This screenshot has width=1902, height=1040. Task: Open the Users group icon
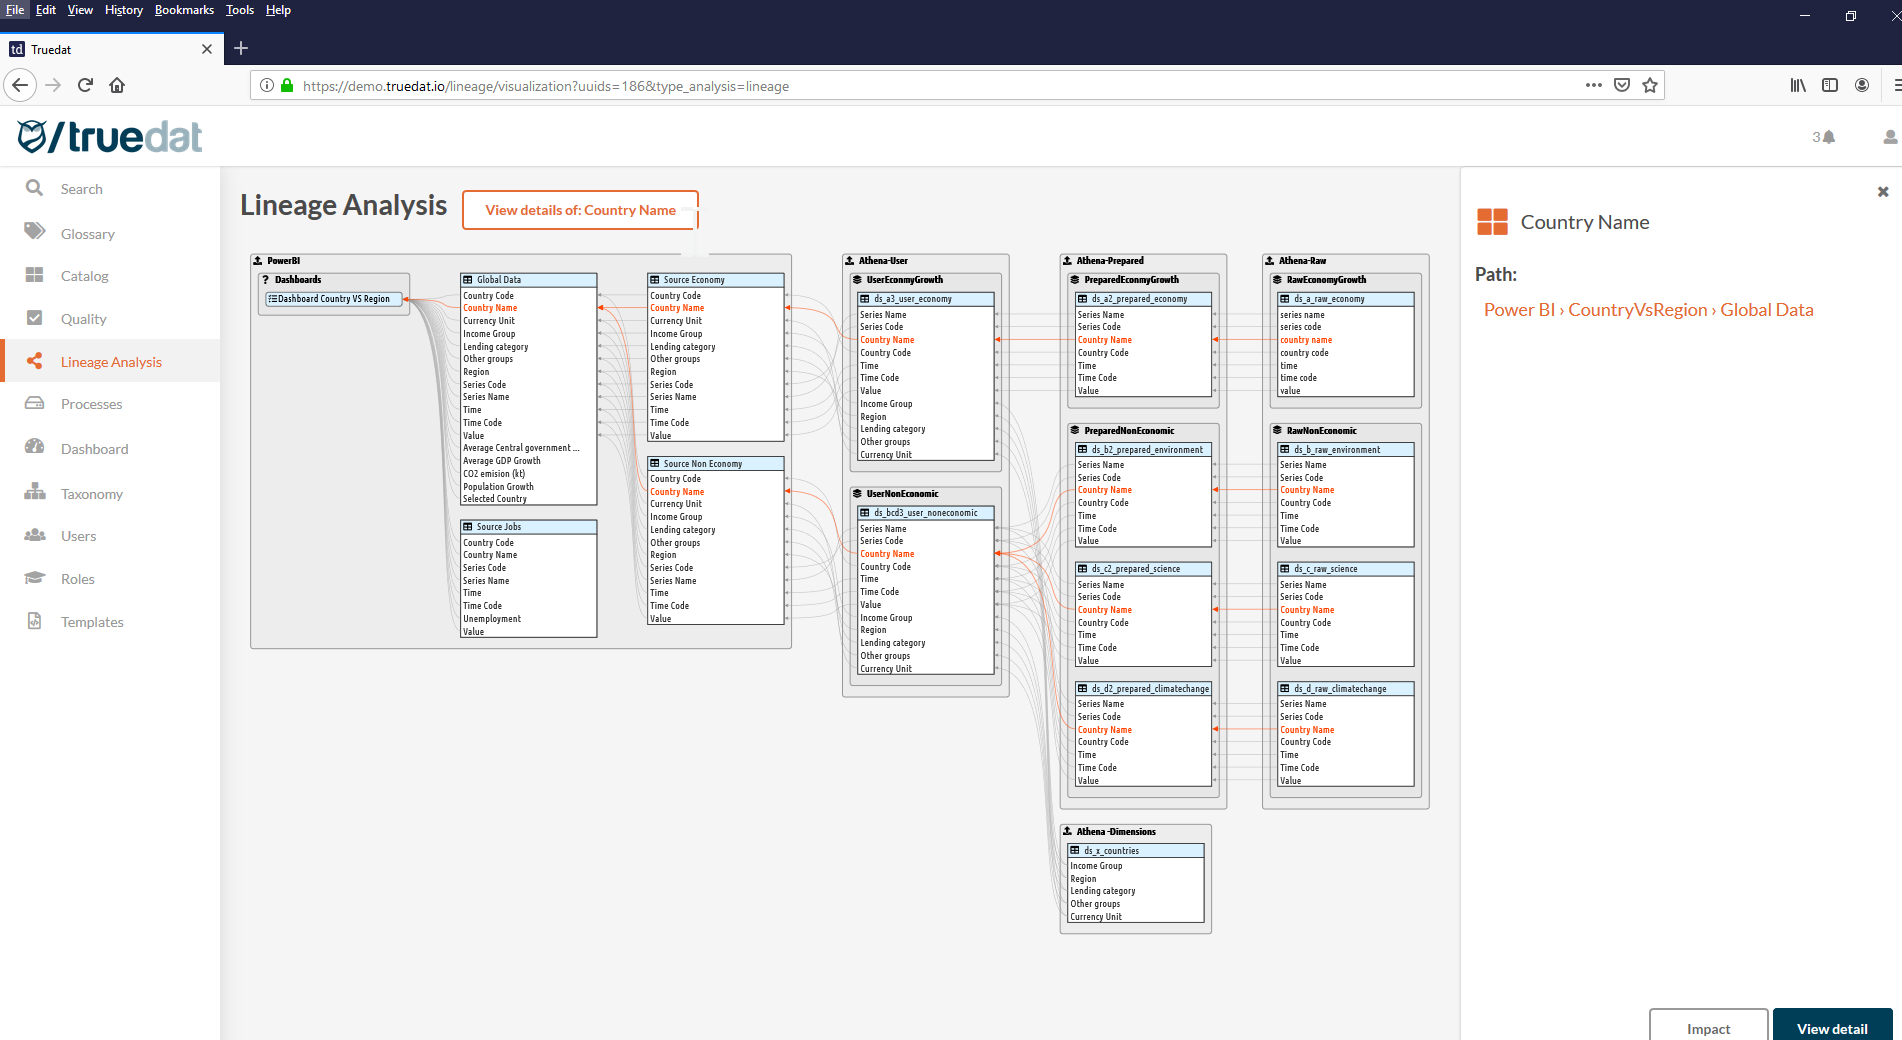[x=35, y=535]
